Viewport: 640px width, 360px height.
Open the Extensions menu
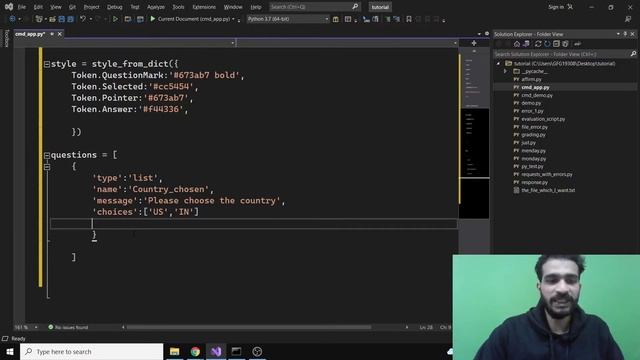coord(204,7)
